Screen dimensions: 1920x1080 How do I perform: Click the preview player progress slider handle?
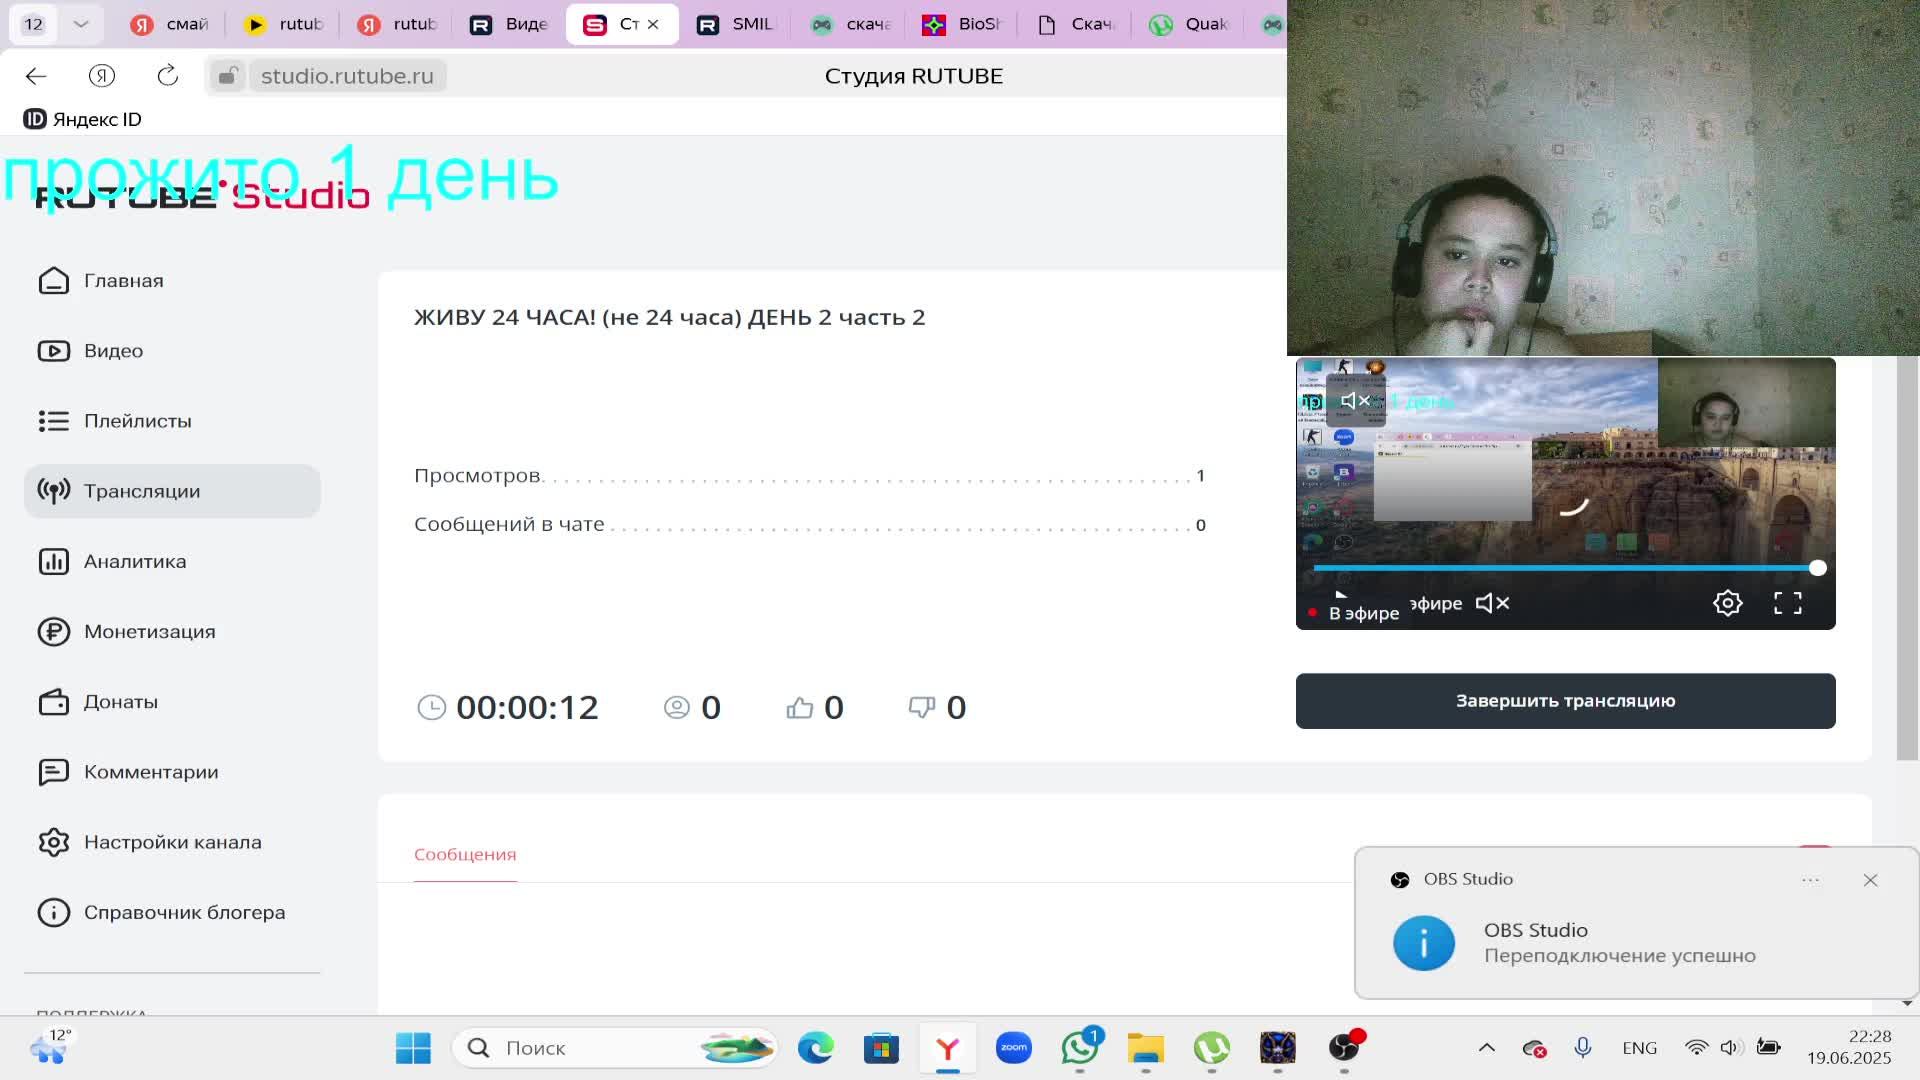[1818, 568]
